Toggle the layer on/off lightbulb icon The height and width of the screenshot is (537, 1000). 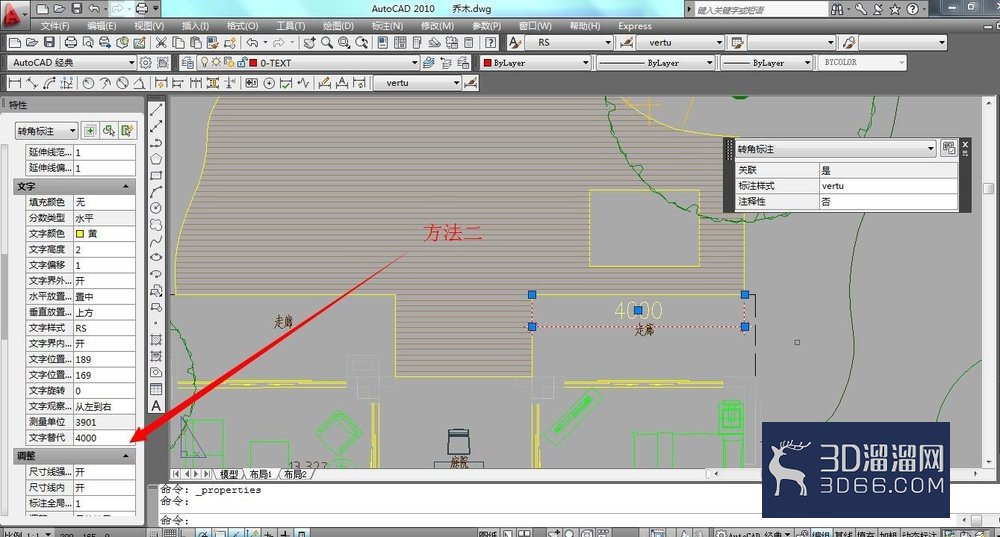(204, 63)
